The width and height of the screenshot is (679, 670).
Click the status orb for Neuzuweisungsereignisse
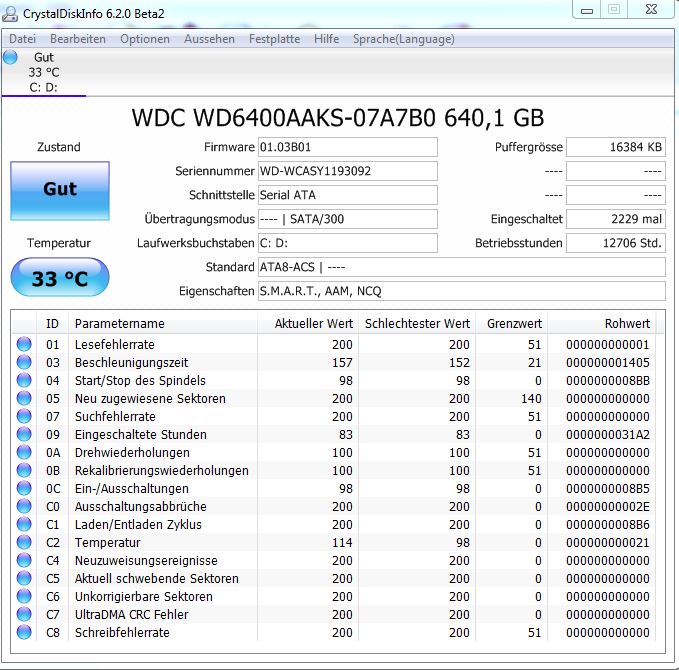24,560
